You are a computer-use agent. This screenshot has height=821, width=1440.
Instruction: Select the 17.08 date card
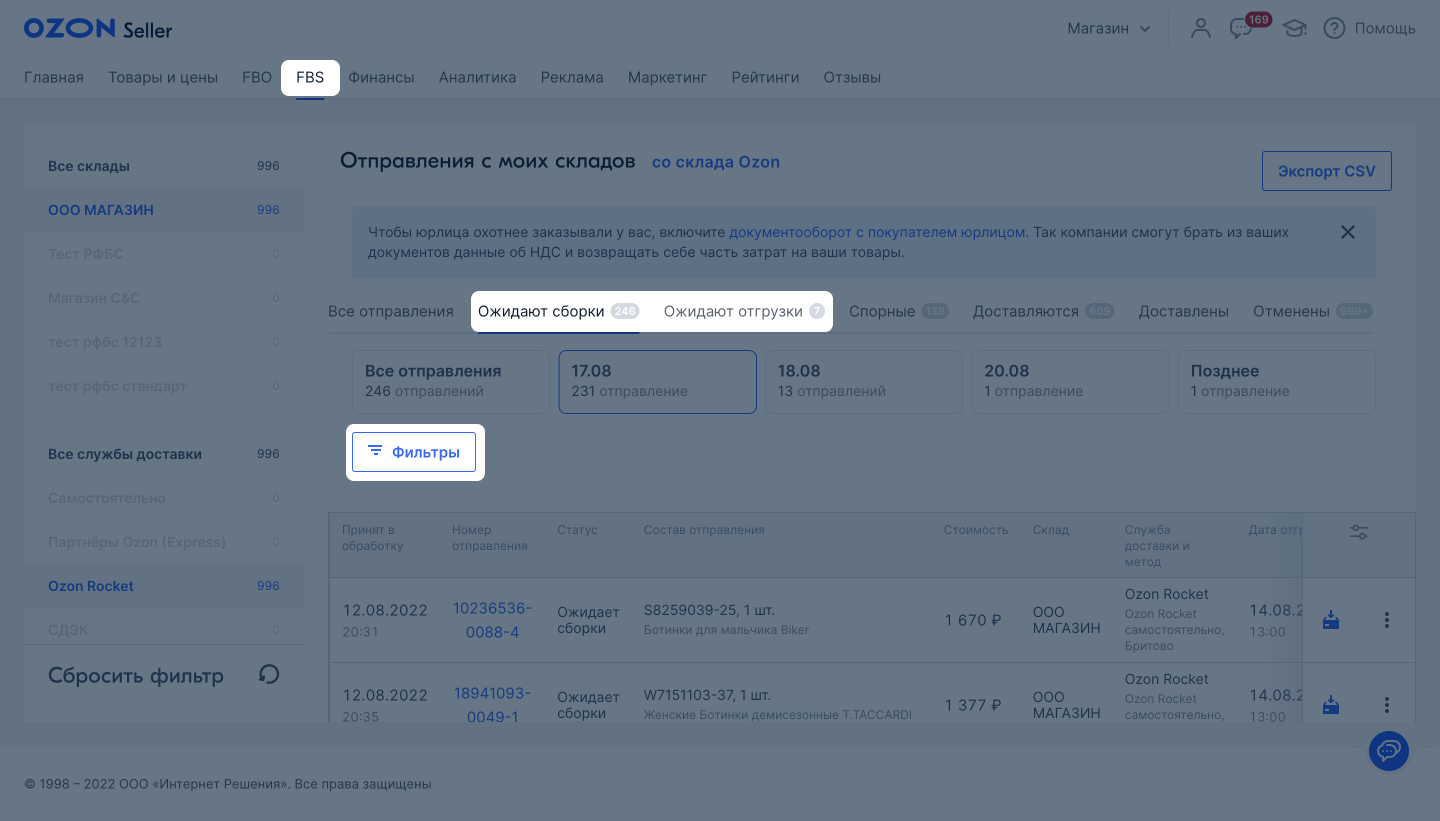pos(657,381)
